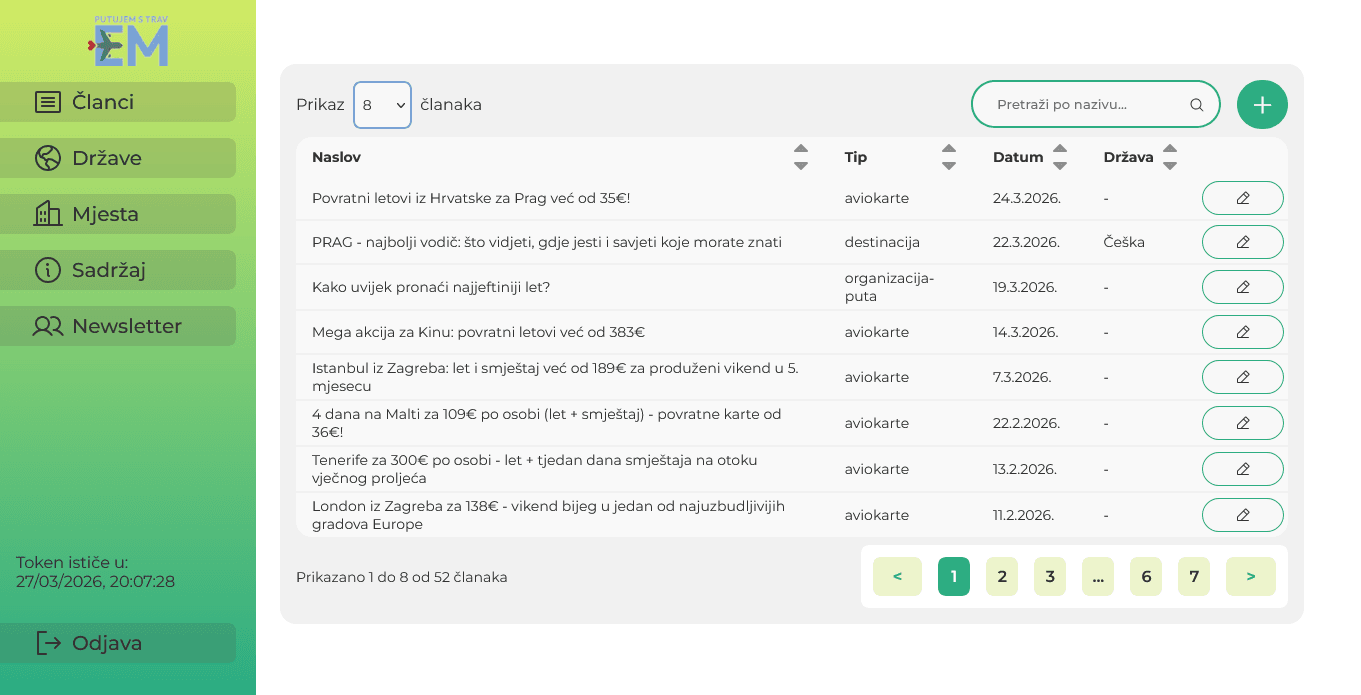Image resolution: width=1361 pixels, height=695 pixels.
Task: Click the magnifying glass search icon
Action: coord(1196,104)
